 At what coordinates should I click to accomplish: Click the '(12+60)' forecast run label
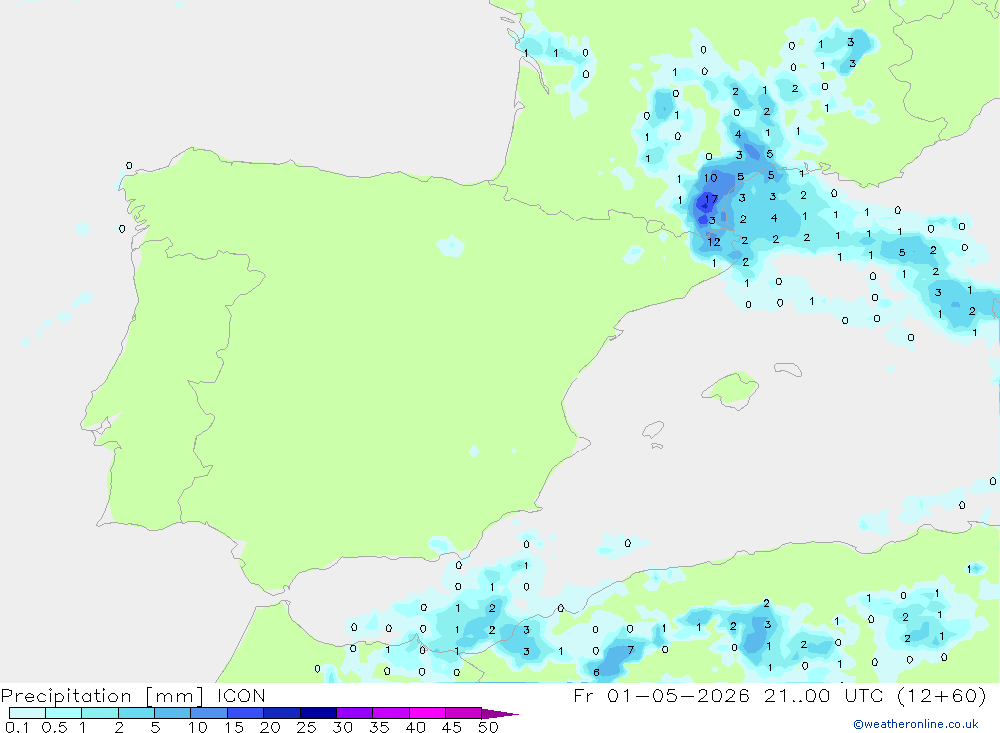tap(941, 695)
